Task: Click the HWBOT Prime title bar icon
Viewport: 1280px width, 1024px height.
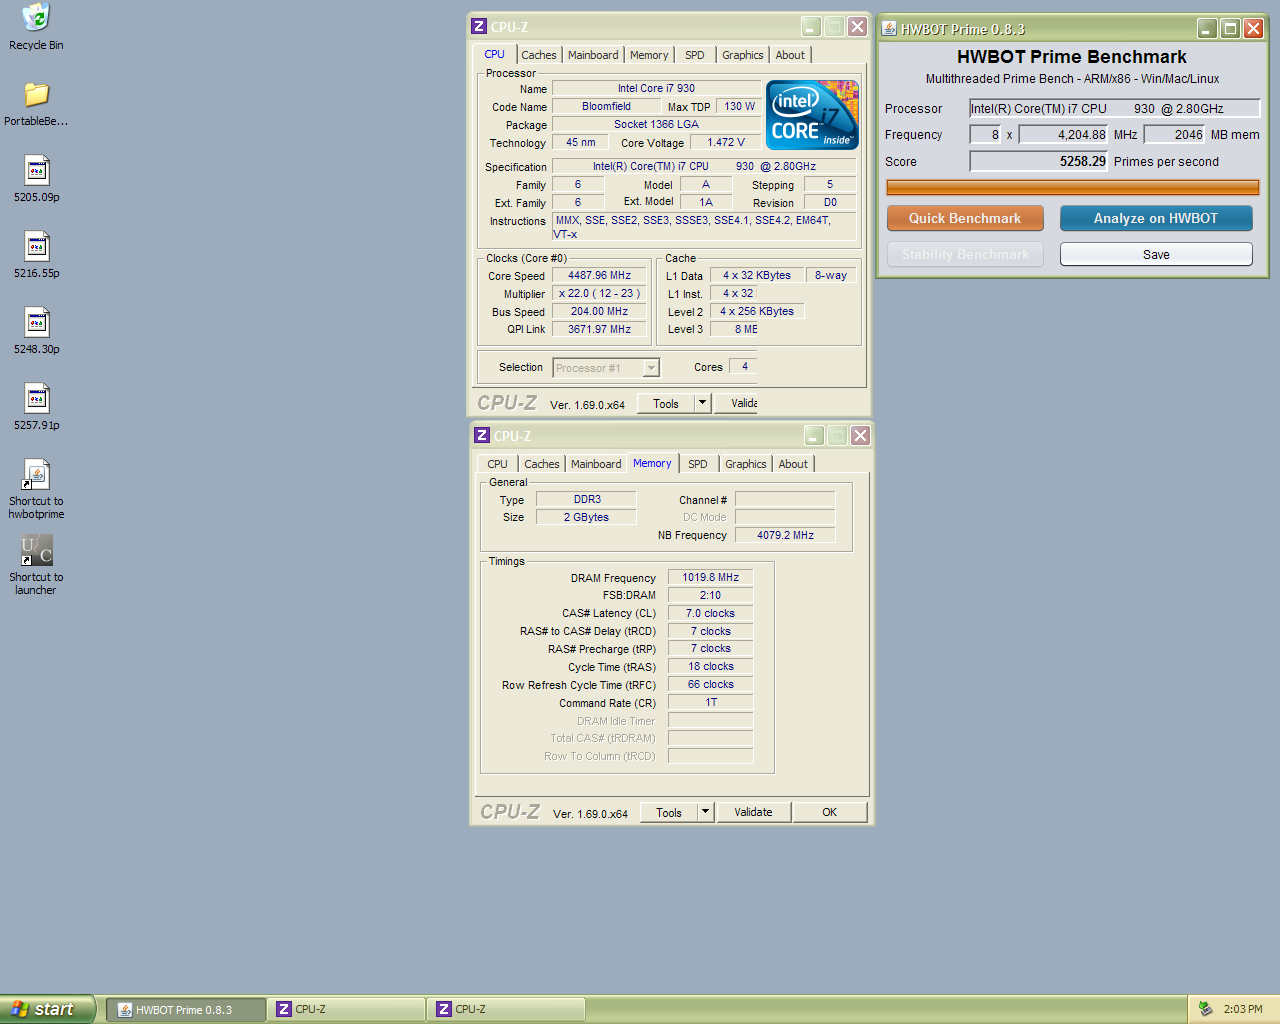Action: pos(889,29)
